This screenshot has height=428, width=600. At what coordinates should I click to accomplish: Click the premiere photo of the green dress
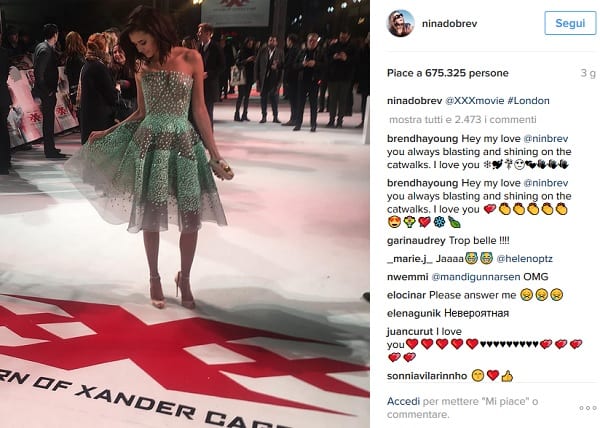[185, 214]
